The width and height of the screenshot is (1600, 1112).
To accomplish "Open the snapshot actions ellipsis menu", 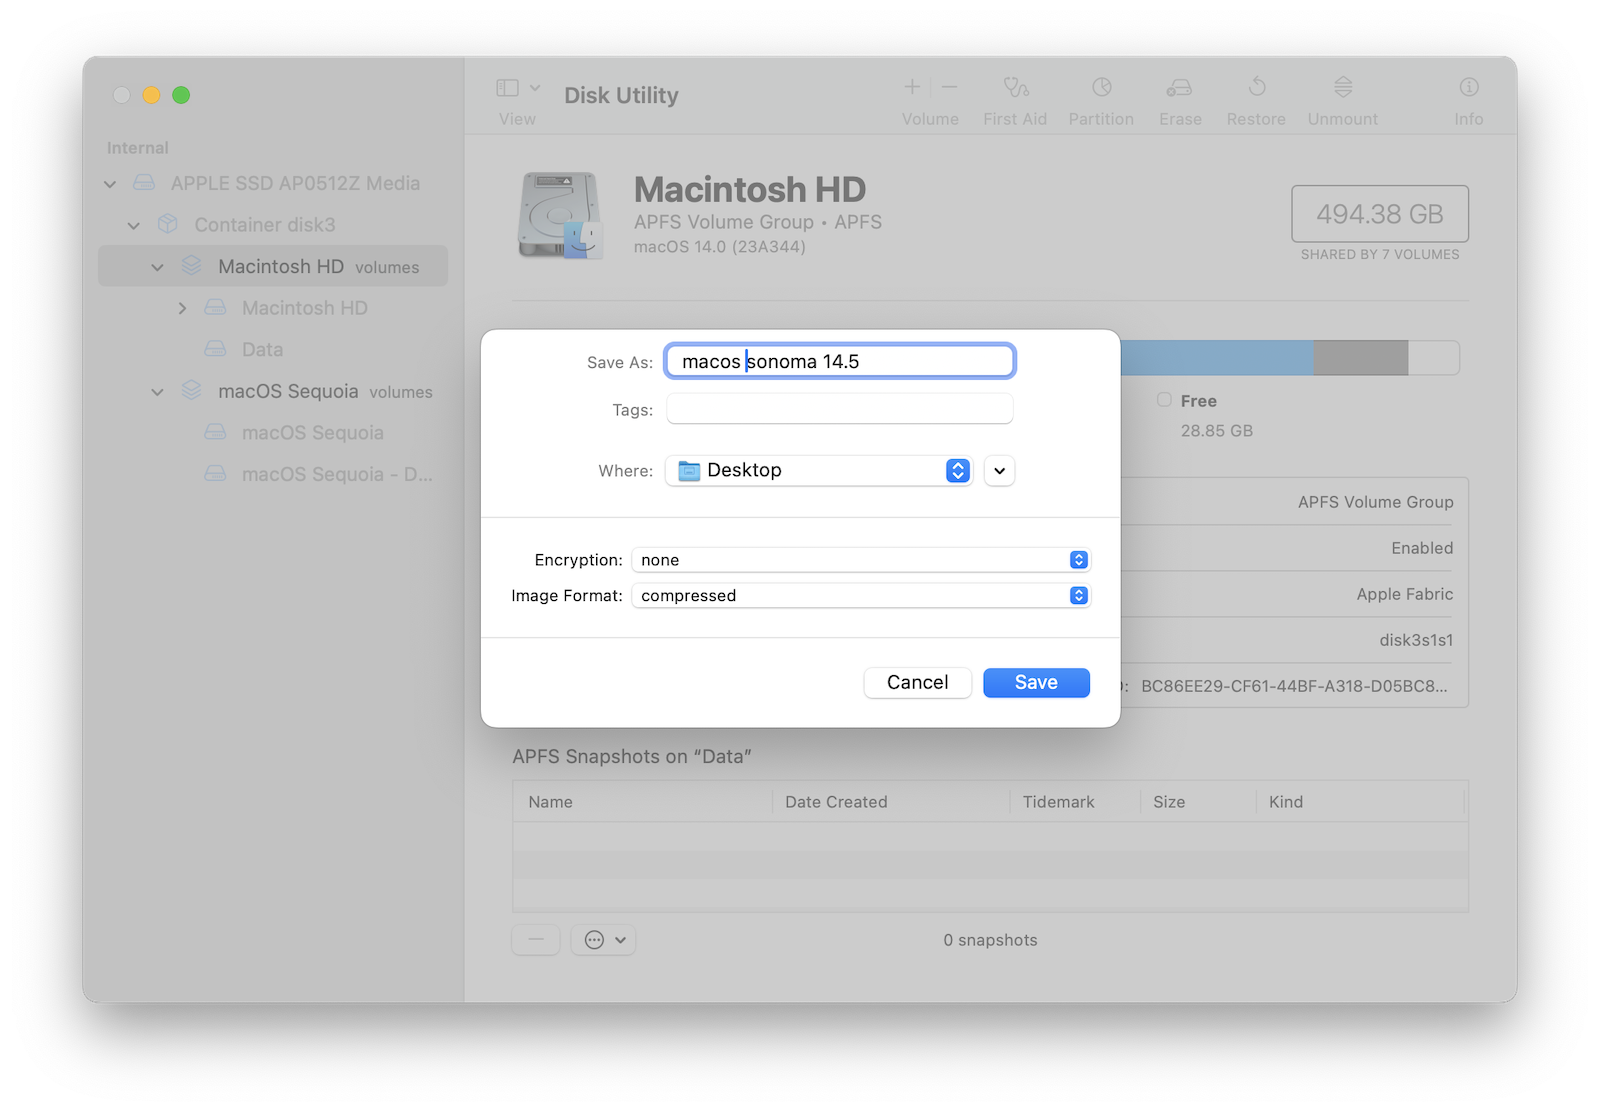I will click(x=604, y=940).
